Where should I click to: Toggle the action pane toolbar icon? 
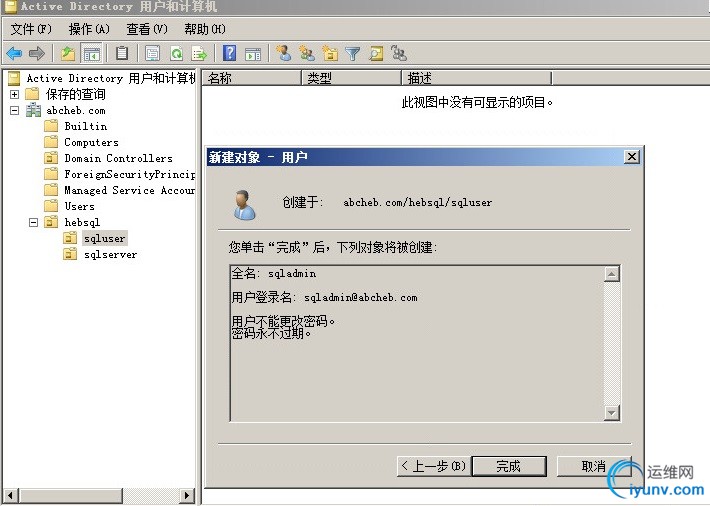(253, 53)
